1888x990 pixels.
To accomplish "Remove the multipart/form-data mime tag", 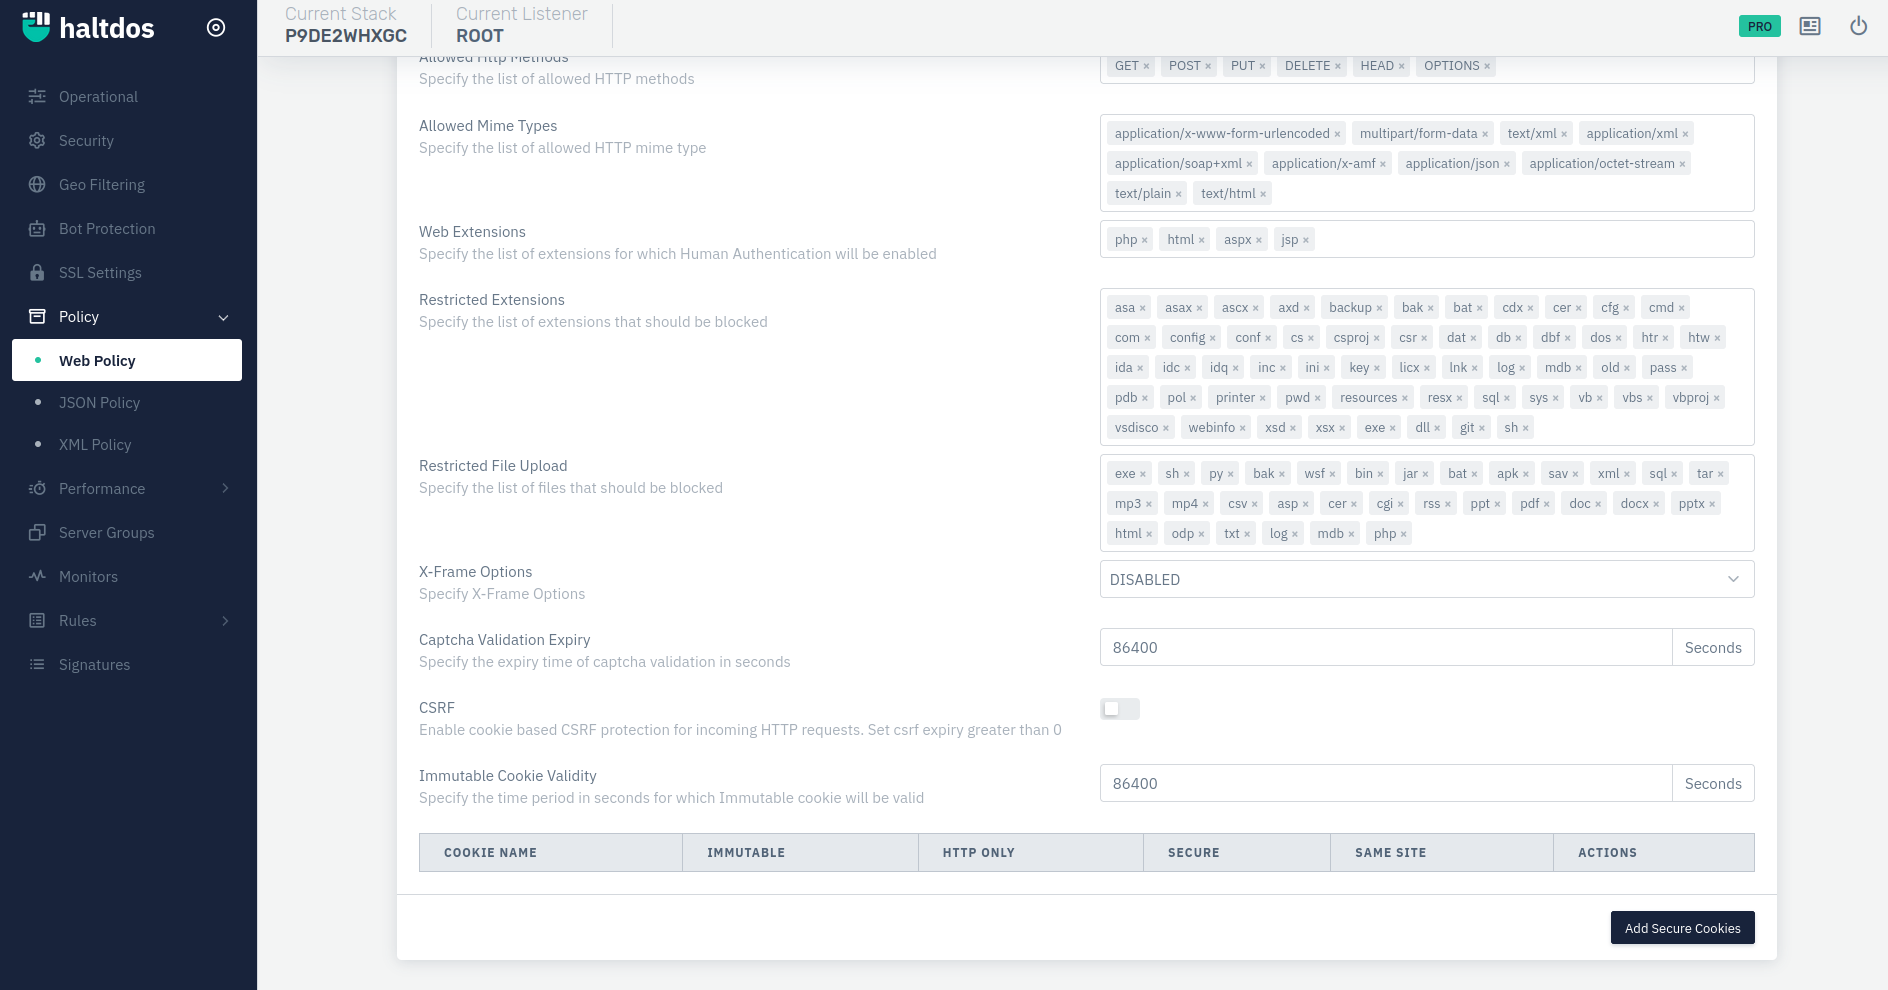I will coord(1485,135).
